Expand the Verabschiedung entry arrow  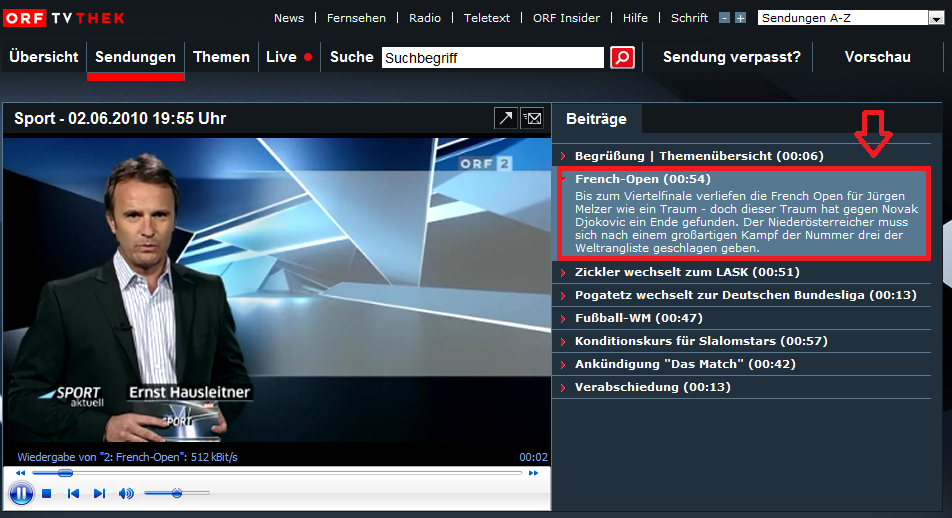(563, 388)
